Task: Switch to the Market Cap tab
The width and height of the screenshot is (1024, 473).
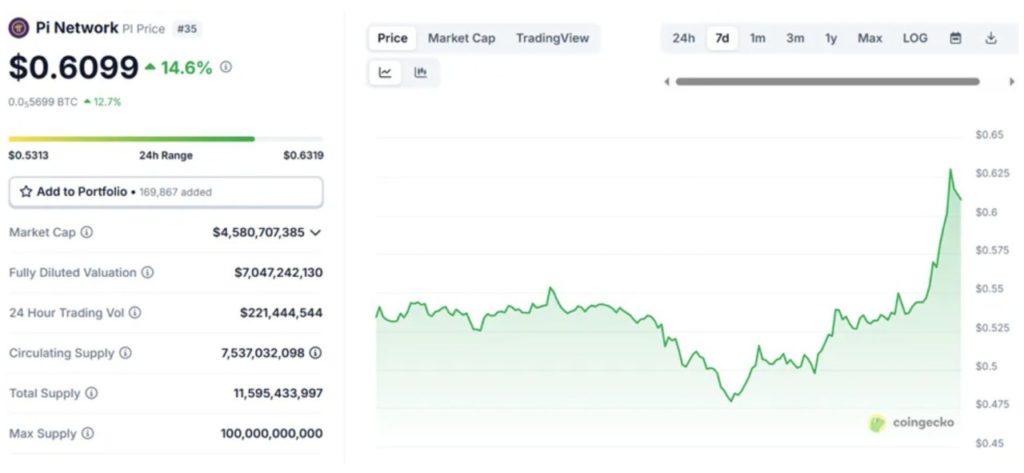Action: (x=461, y=38)
